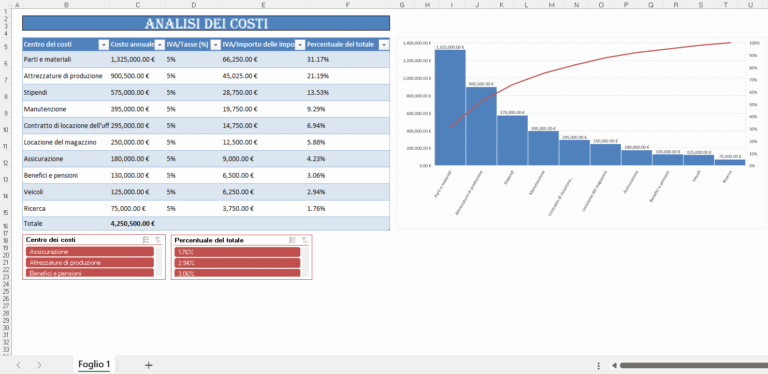Click the Percentuale del totale slicer scrollbar
The height and width of the screenshot is (374, 768).
click(305, 262)
